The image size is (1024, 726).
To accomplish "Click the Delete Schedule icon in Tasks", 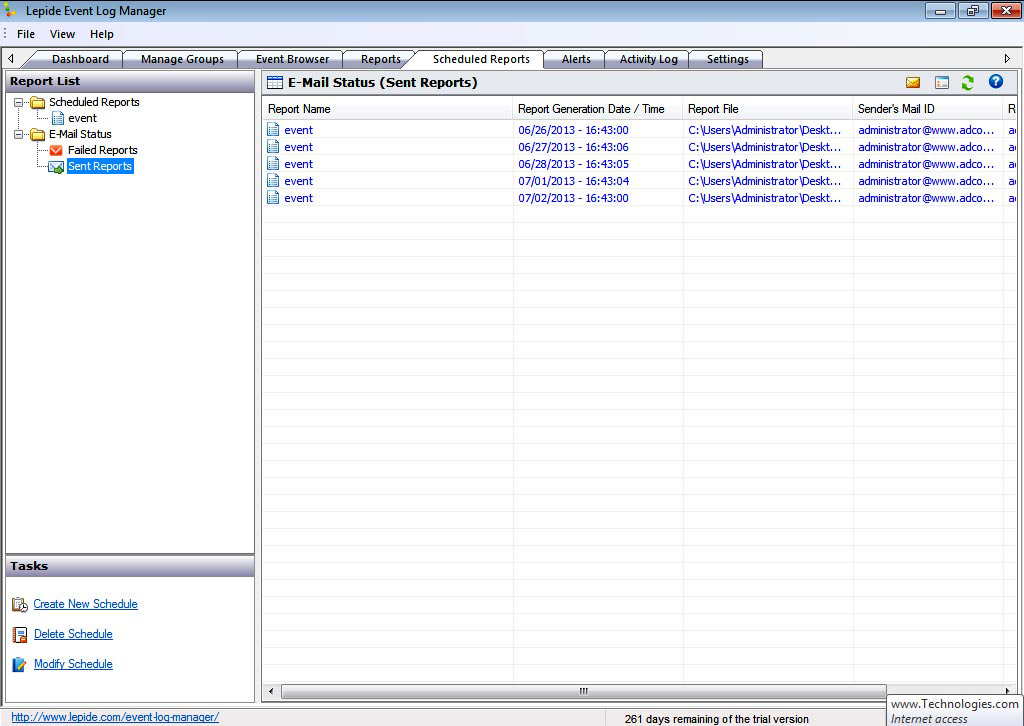I will click(18, 634).
